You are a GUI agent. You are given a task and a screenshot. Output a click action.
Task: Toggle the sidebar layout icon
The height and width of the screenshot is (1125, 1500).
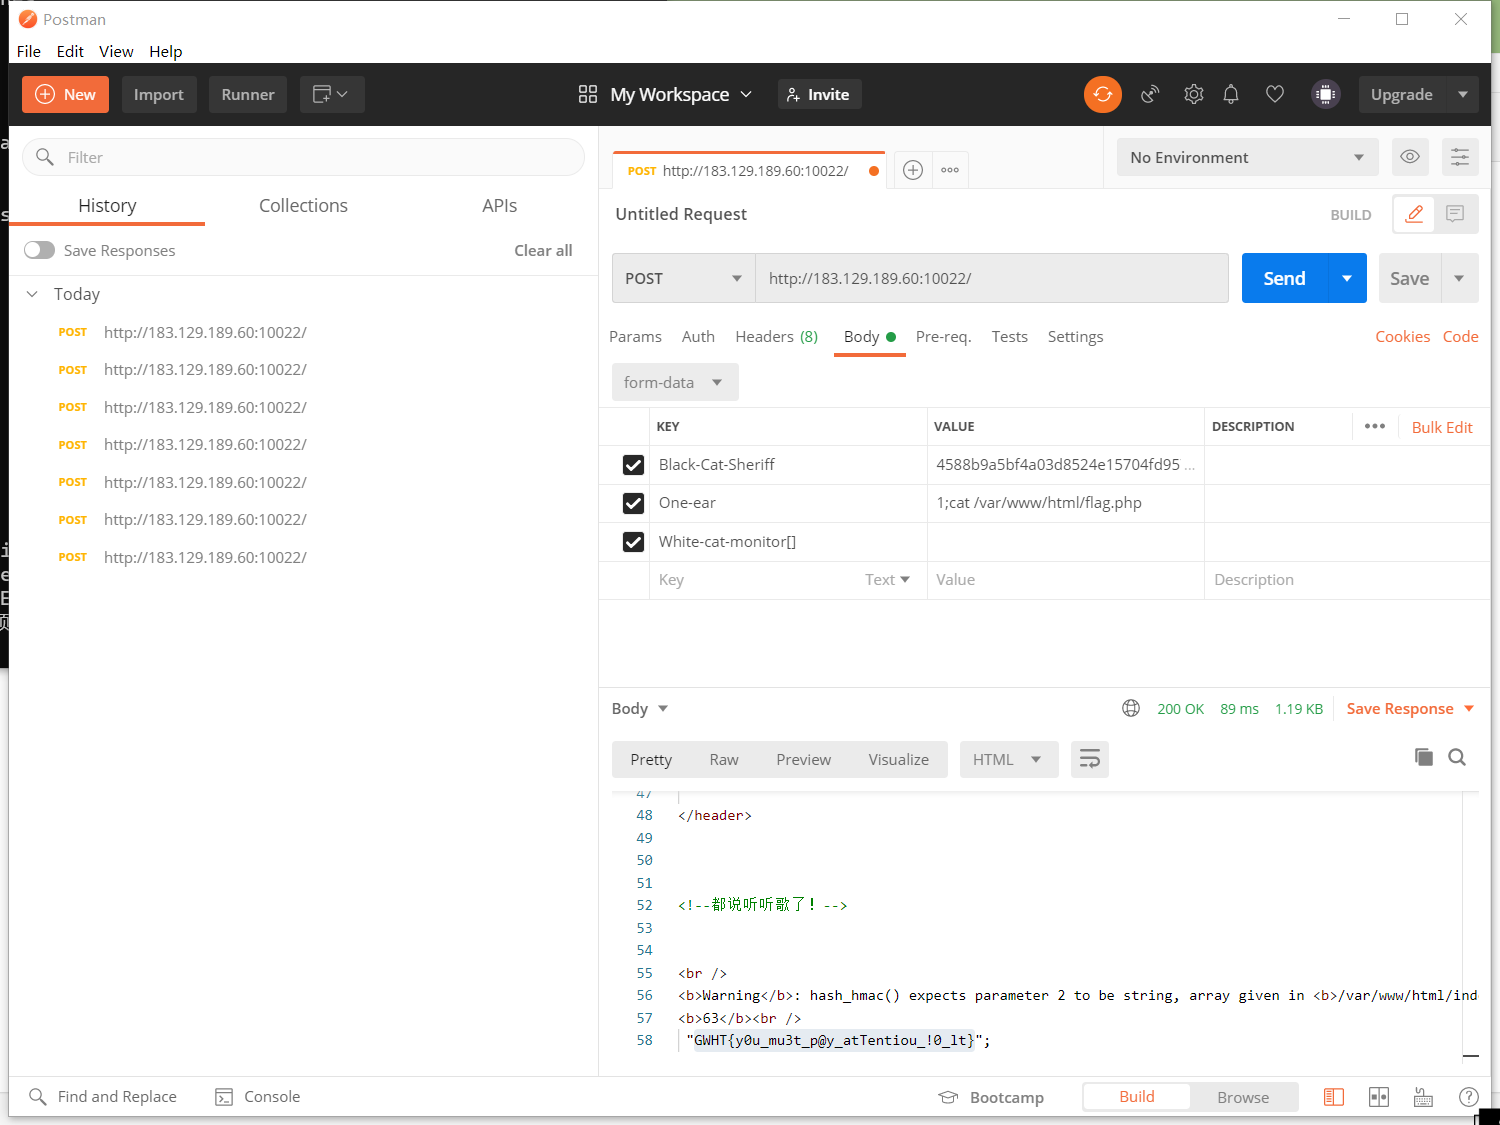[1333, 1097]
